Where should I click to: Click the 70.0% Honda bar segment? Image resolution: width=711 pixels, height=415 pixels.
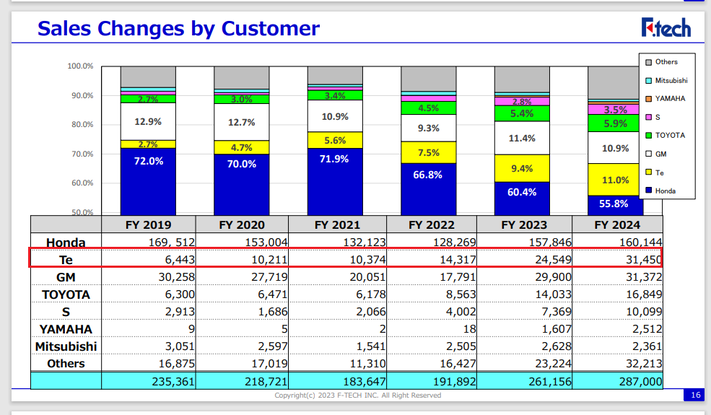tap(242, 185)
